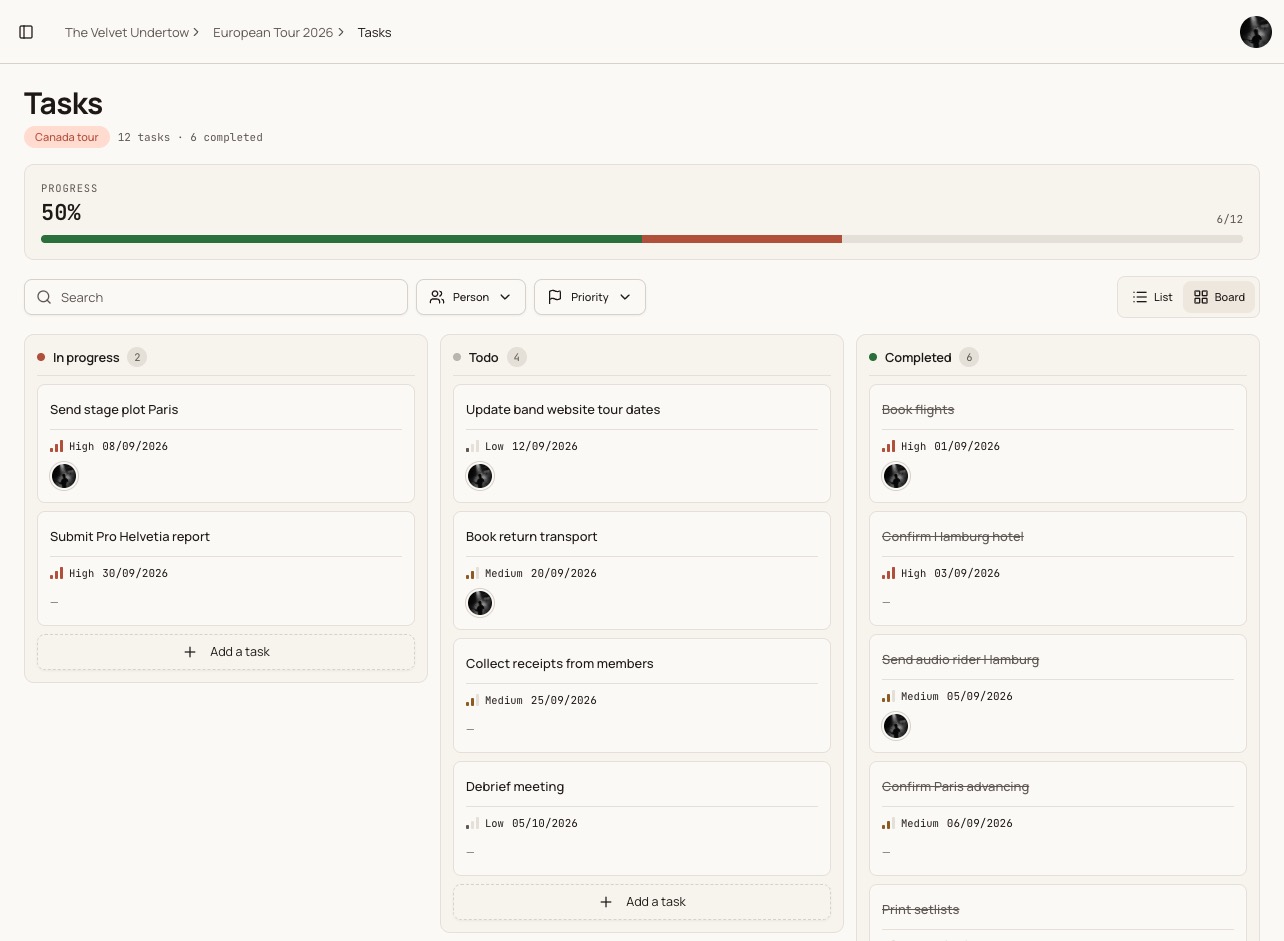The height and width of the screenshot is (941, 1284).
Task: Click the Todo count badge 4
Action: [516, 357]
